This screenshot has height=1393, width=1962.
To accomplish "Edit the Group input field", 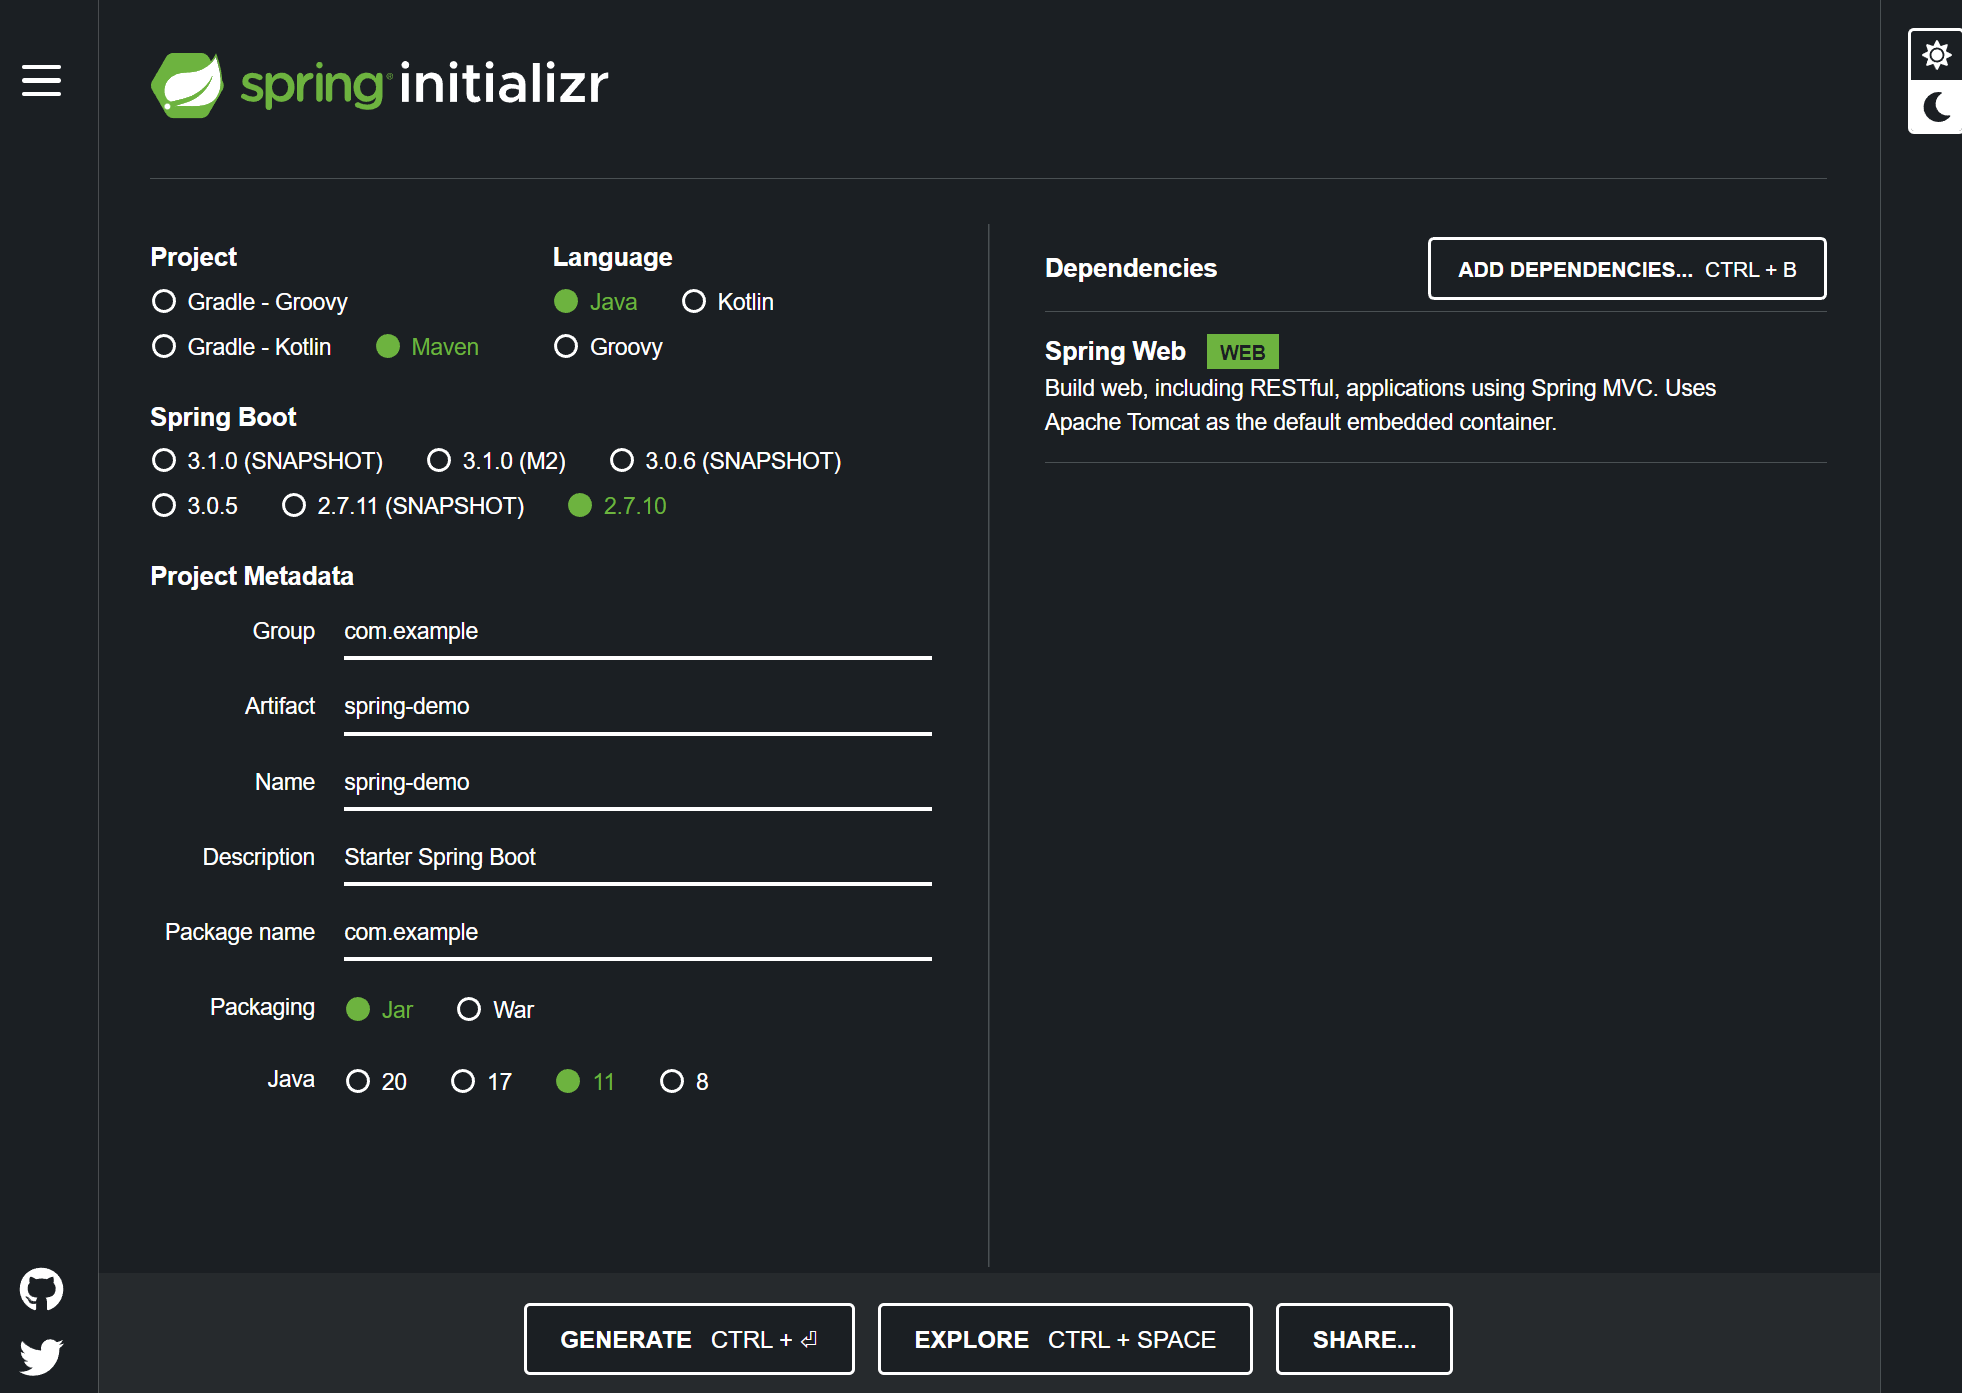I will pyautogui.click(x=637, y=633).
